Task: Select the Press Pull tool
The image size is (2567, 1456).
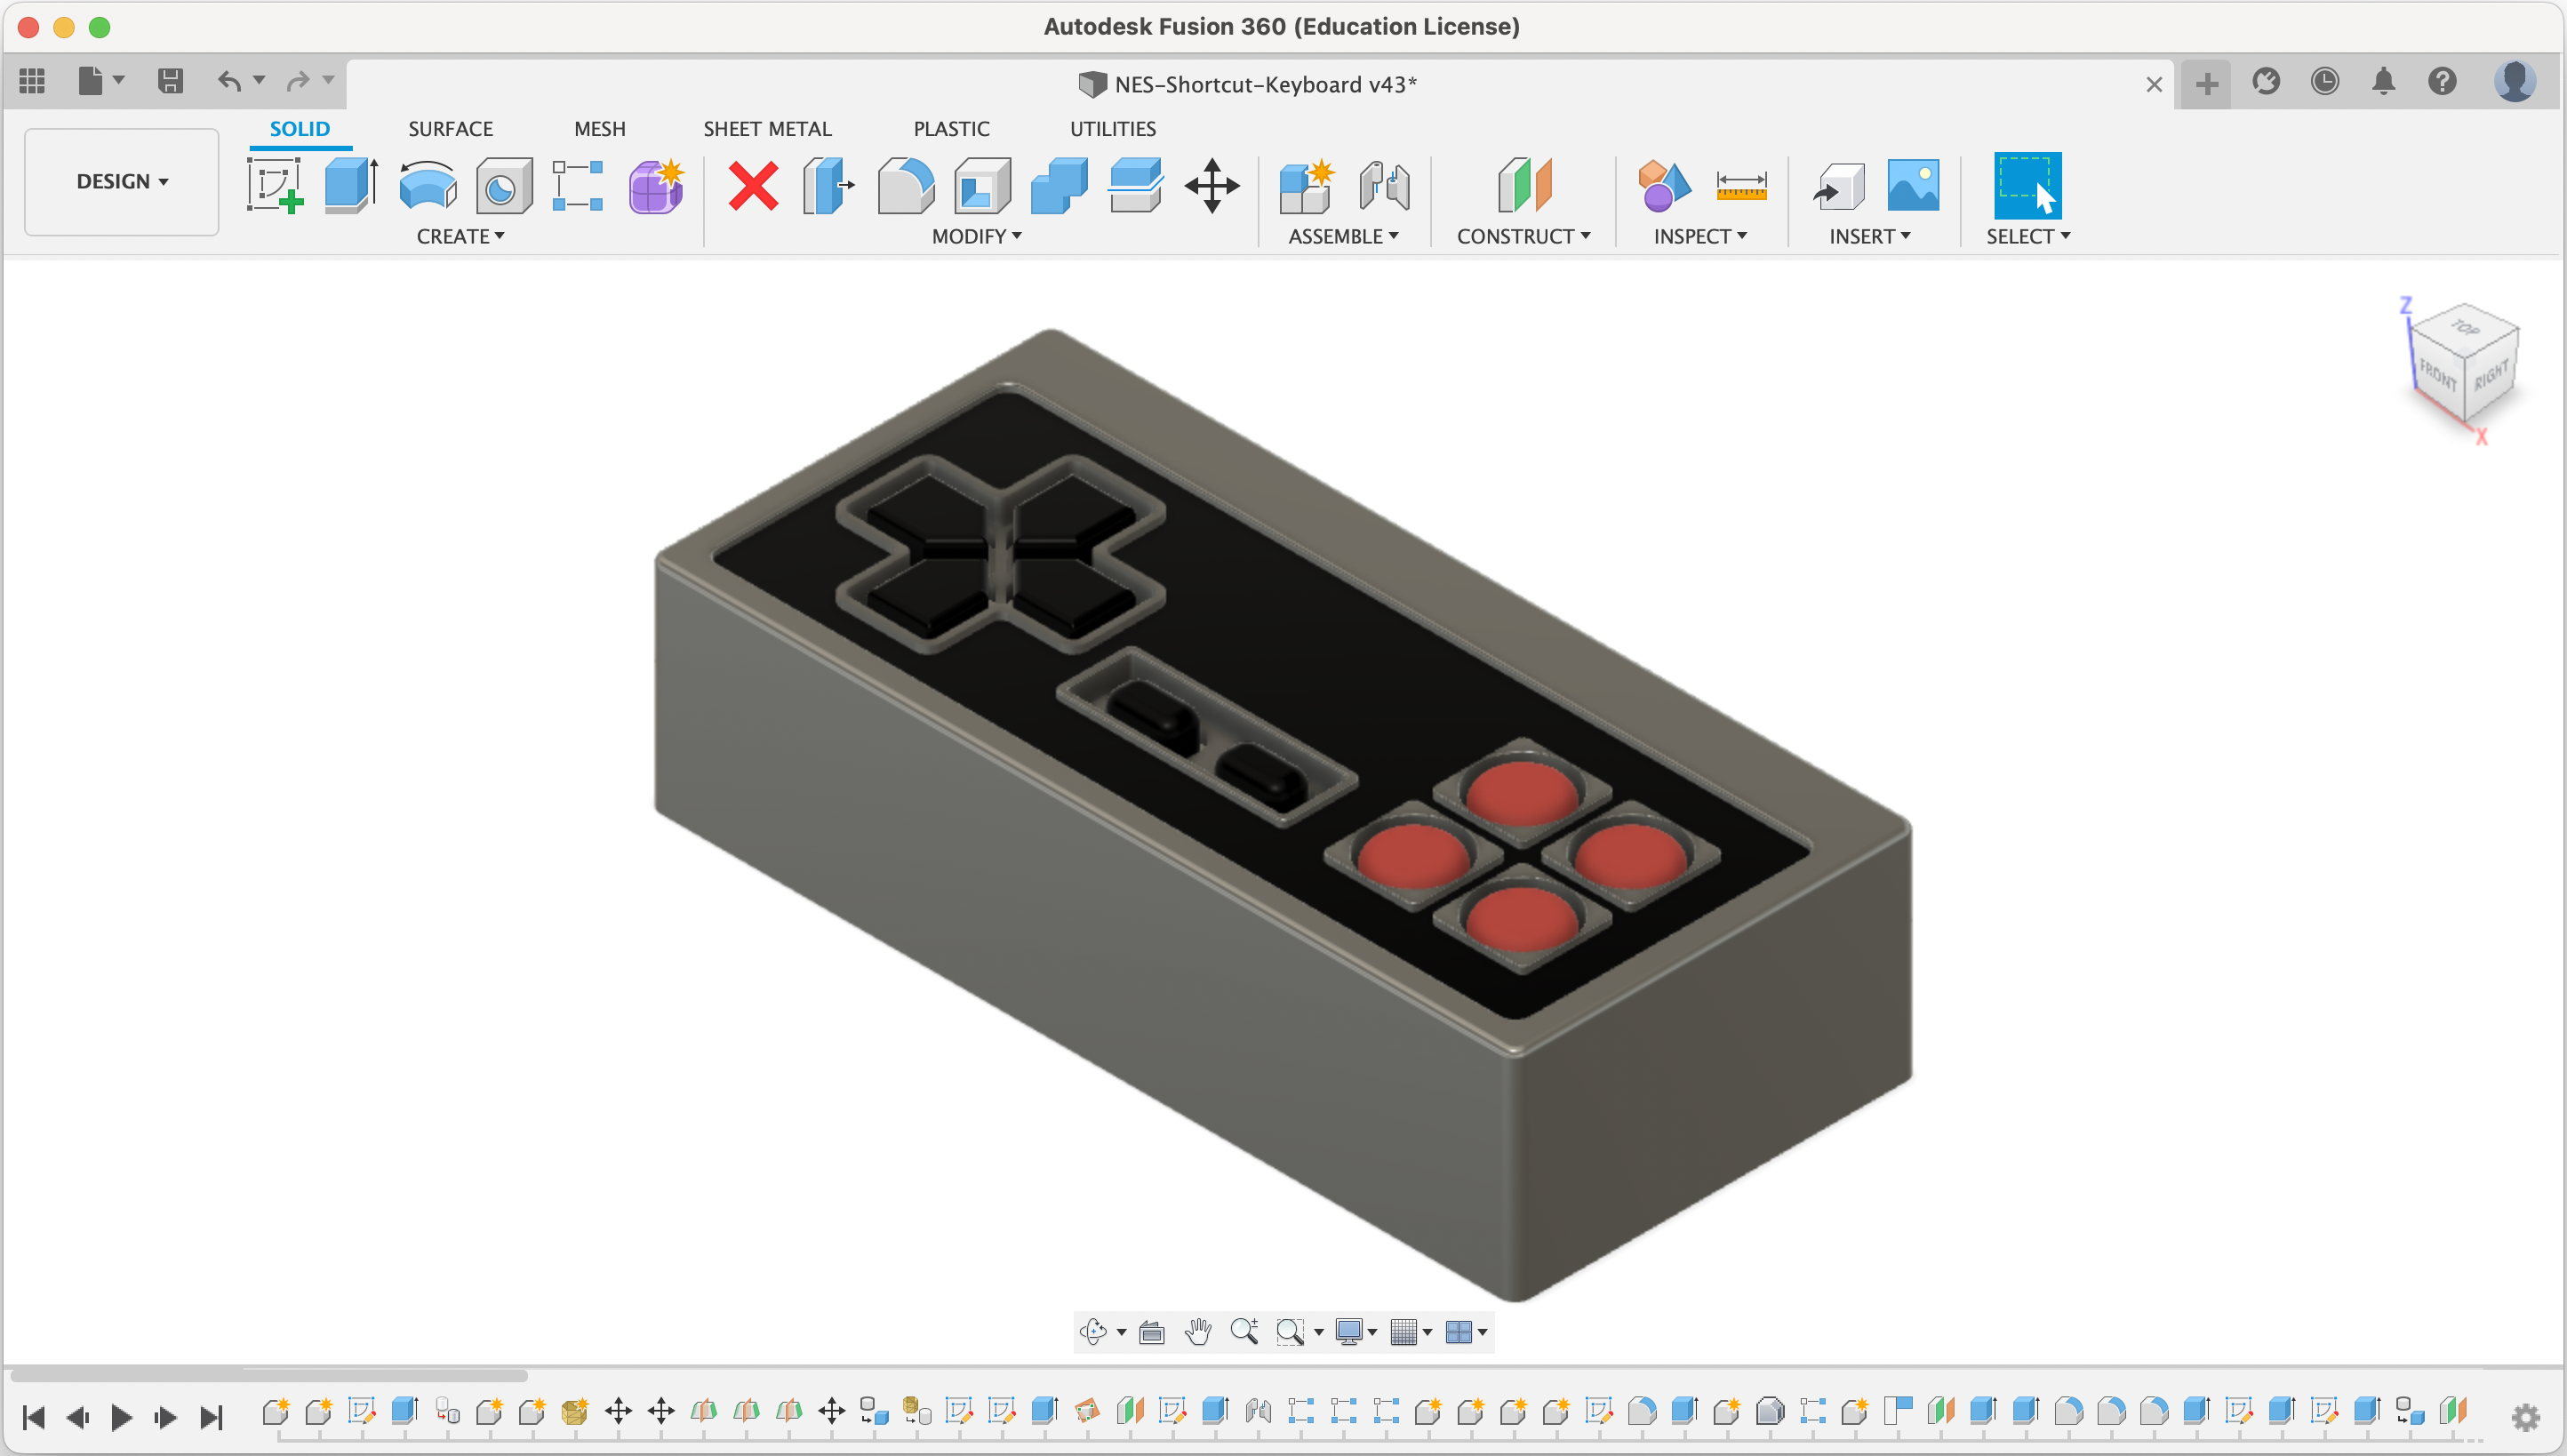Action: [x=829, y=185]
